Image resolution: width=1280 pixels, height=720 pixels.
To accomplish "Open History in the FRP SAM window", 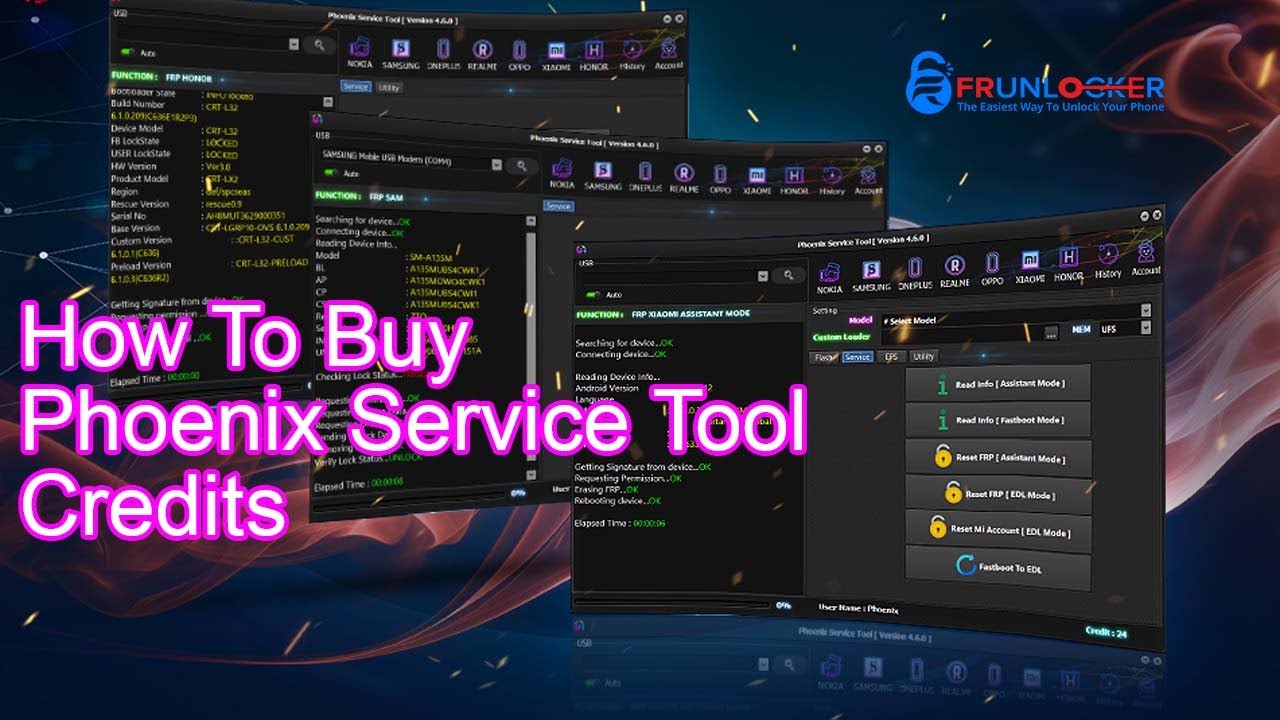I will (x=832, y=181).
